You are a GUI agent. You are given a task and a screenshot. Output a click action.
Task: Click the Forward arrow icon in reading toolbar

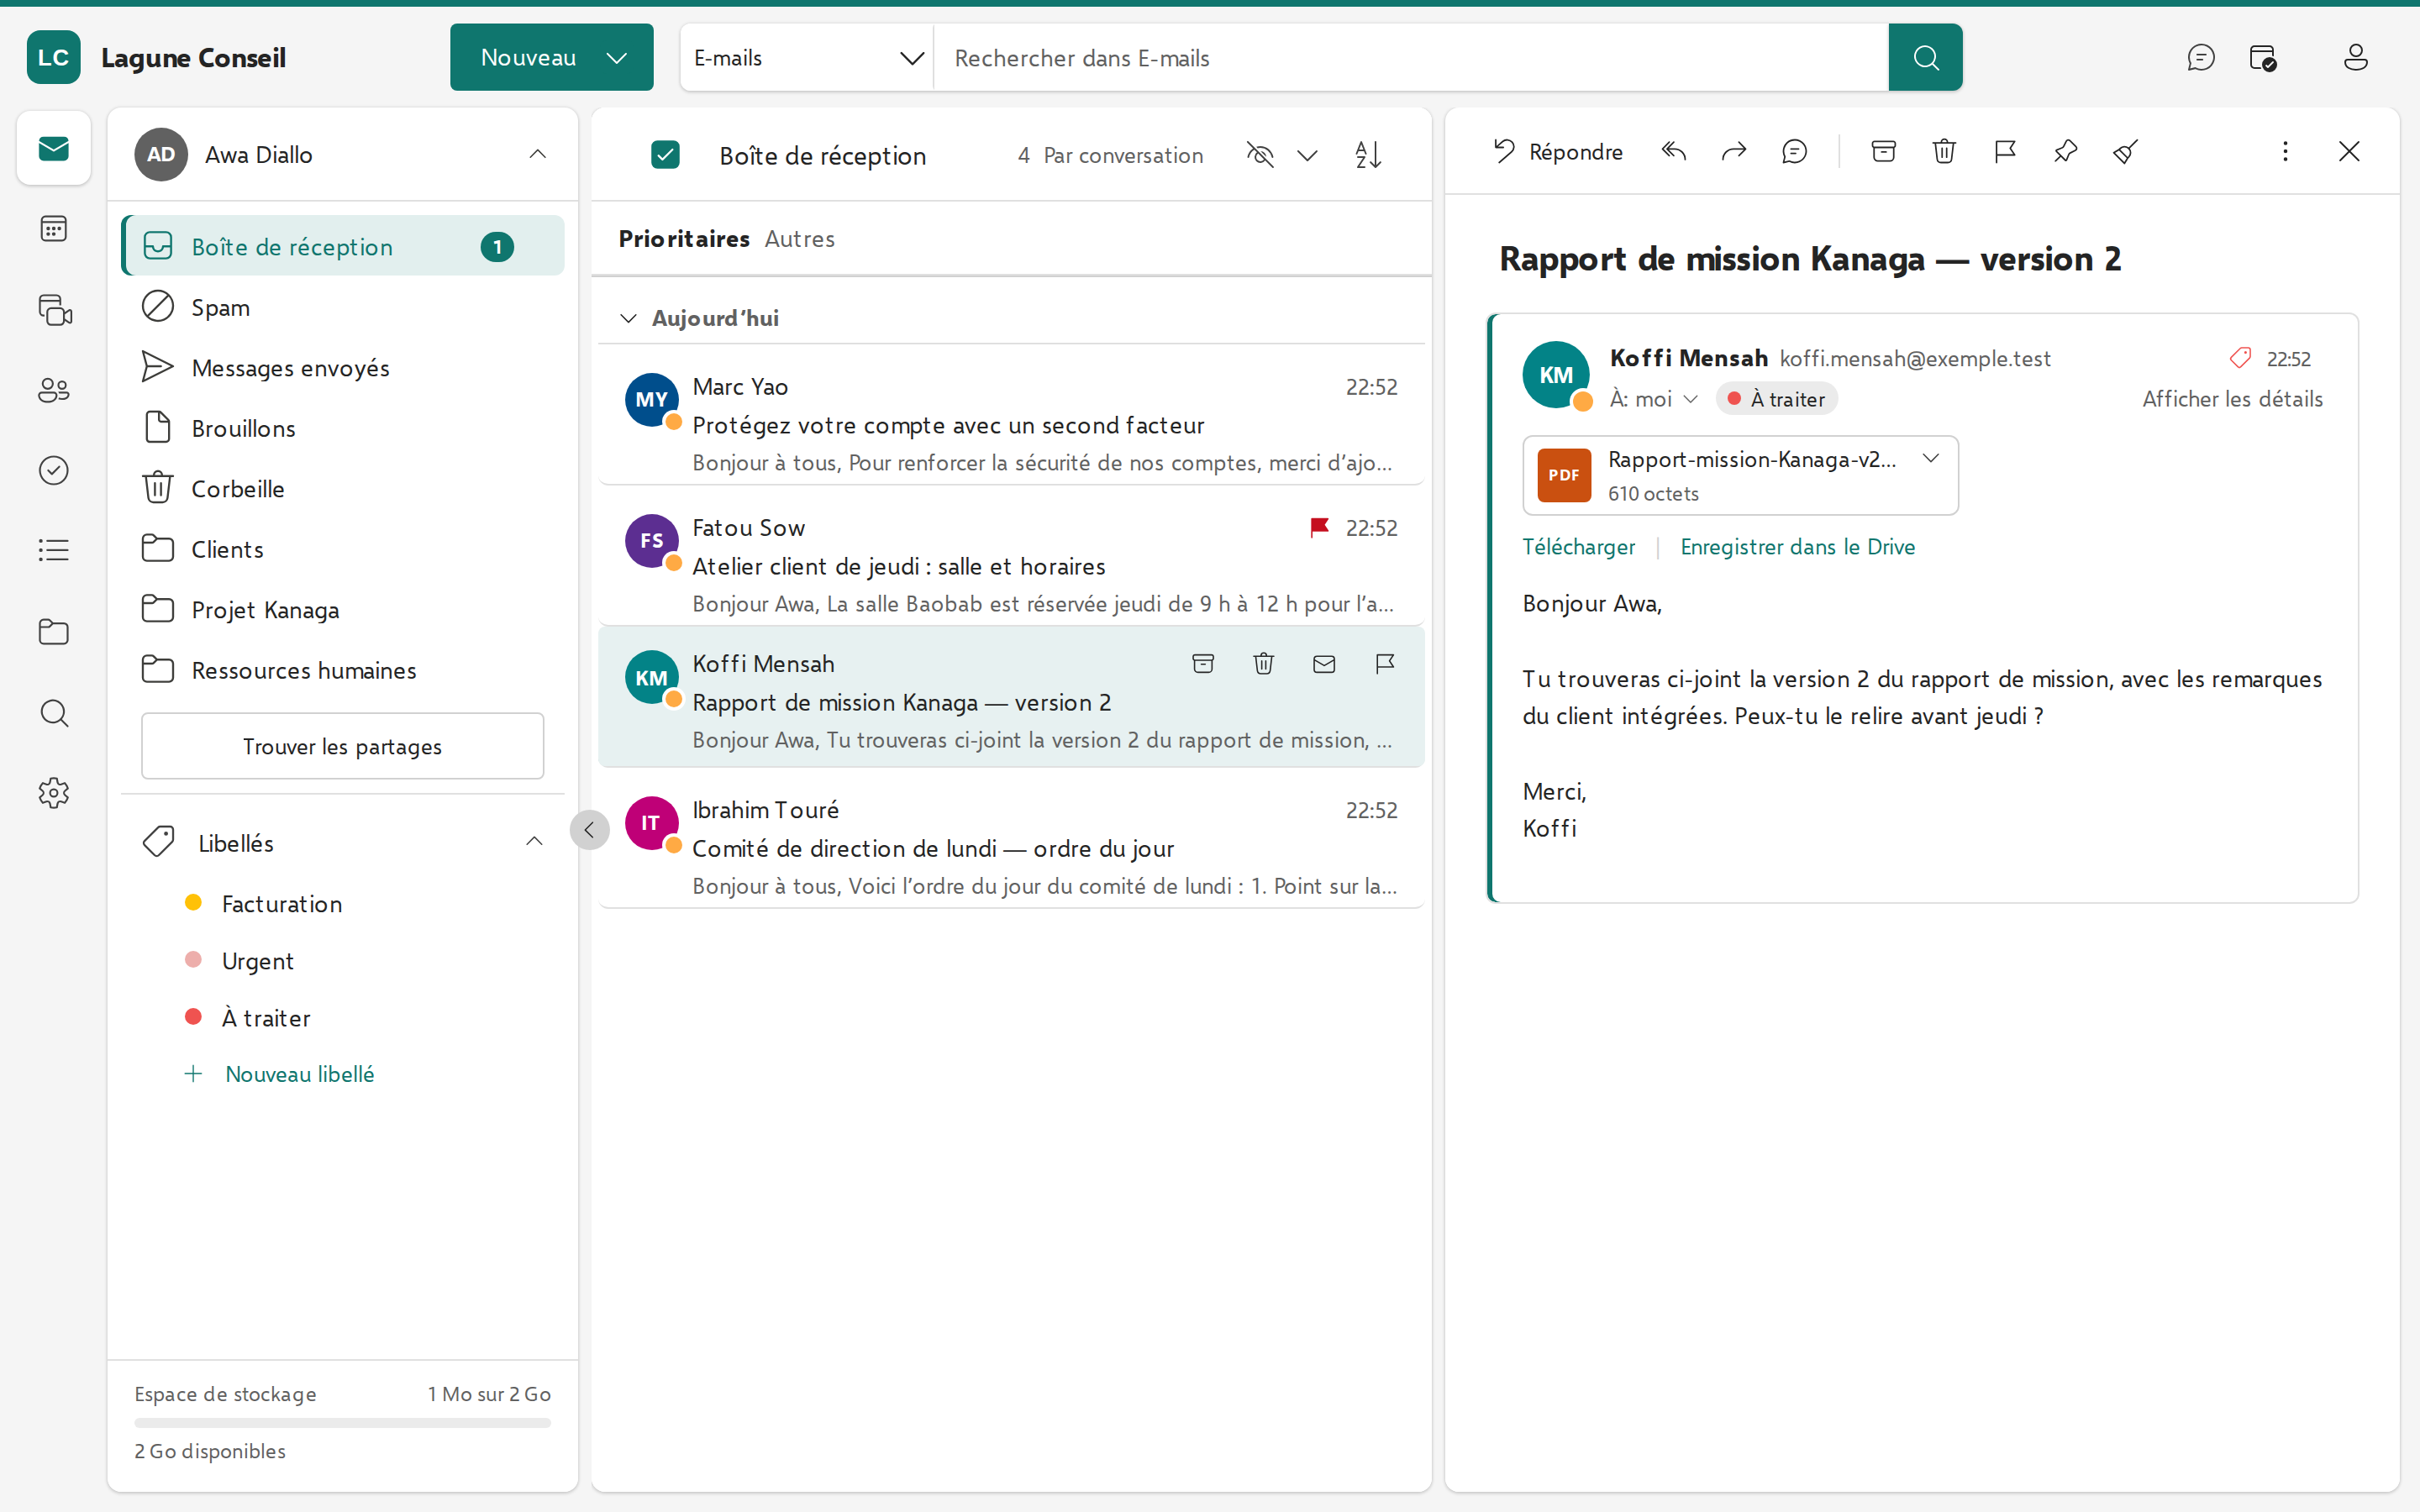coord(1734,152)
